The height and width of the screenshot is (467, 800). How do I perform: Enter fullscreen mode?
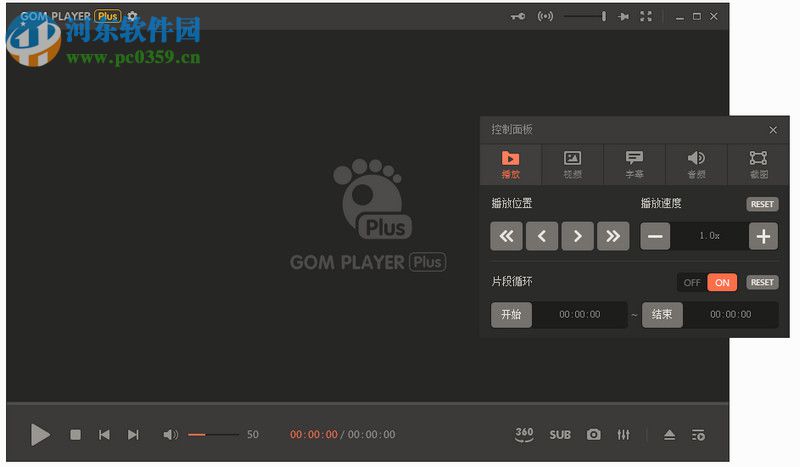646,16
